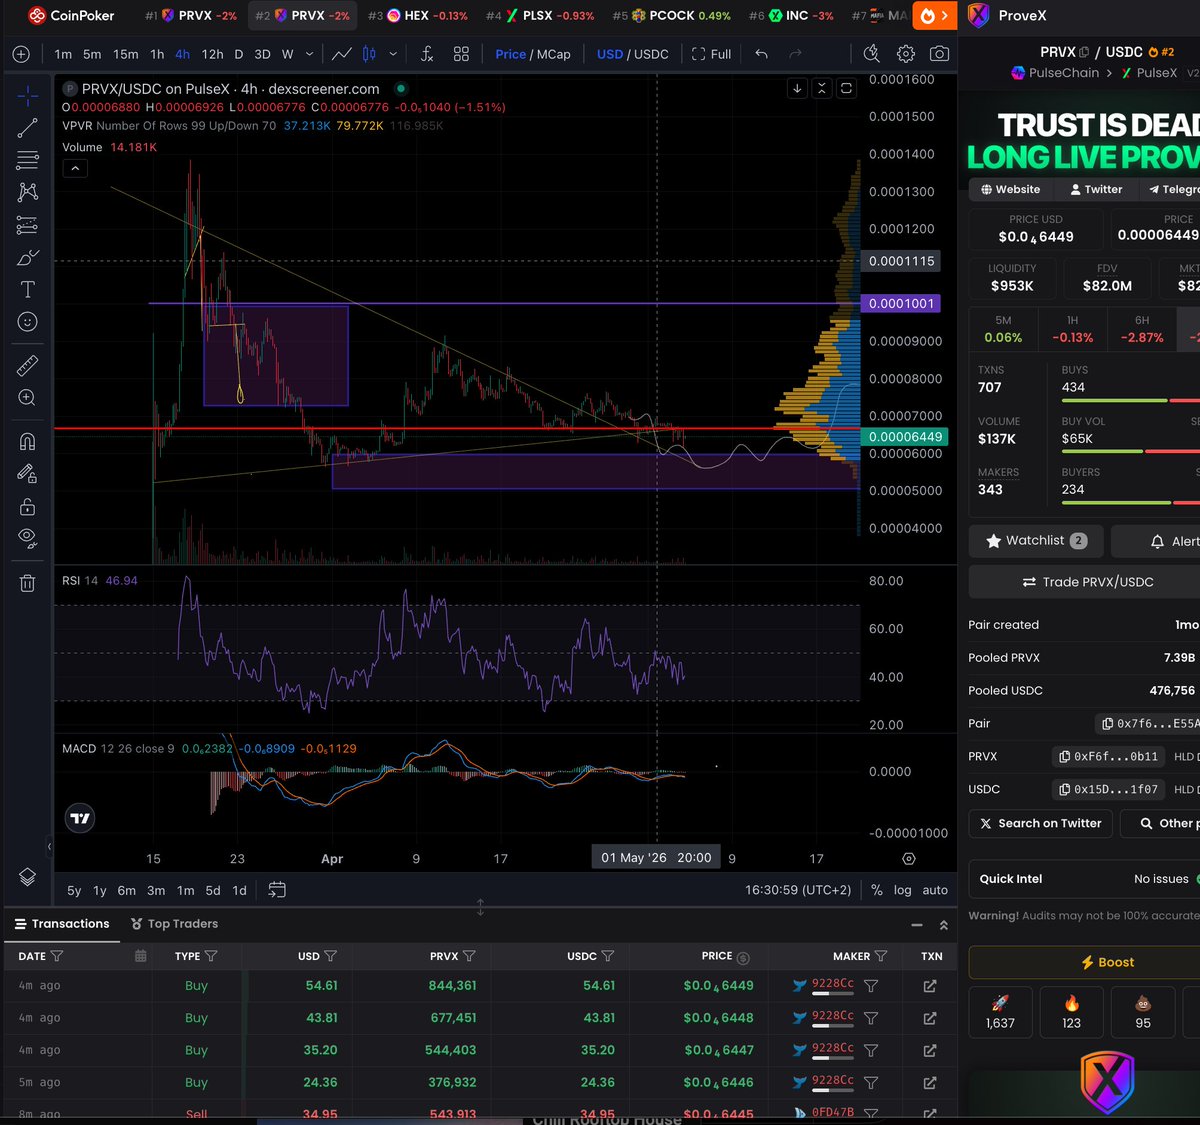Select the ruler measure tool
Viewport: 1200px width, 1125px height.
coord(27,365)
